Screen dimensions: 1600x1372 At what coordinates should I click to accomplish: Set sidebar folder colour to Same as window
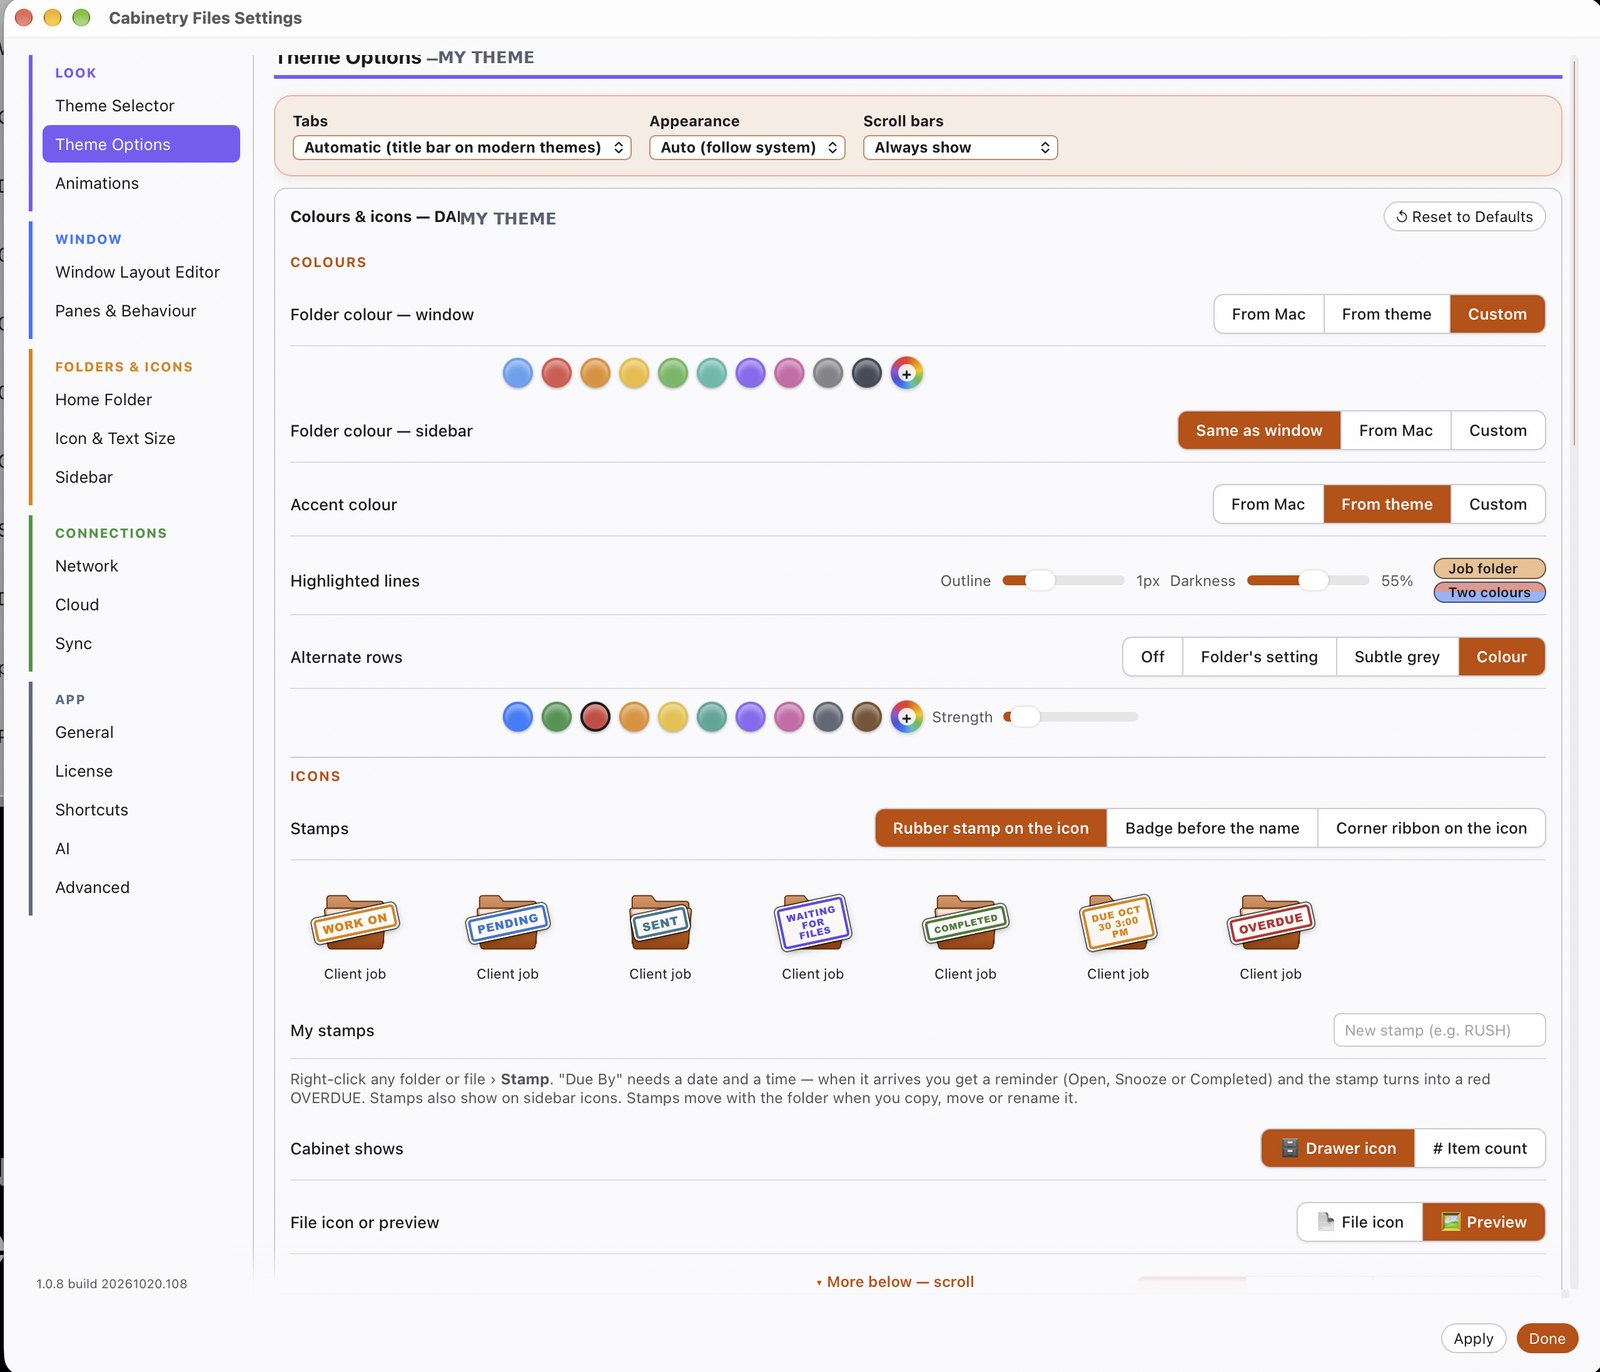coord(1259,430)
